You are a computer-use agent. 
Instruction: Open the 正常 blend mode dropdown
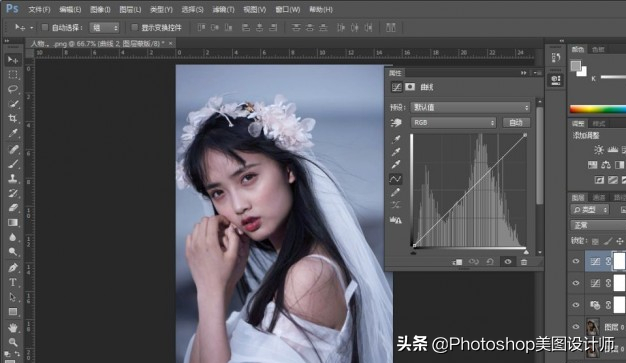(598, 225)
